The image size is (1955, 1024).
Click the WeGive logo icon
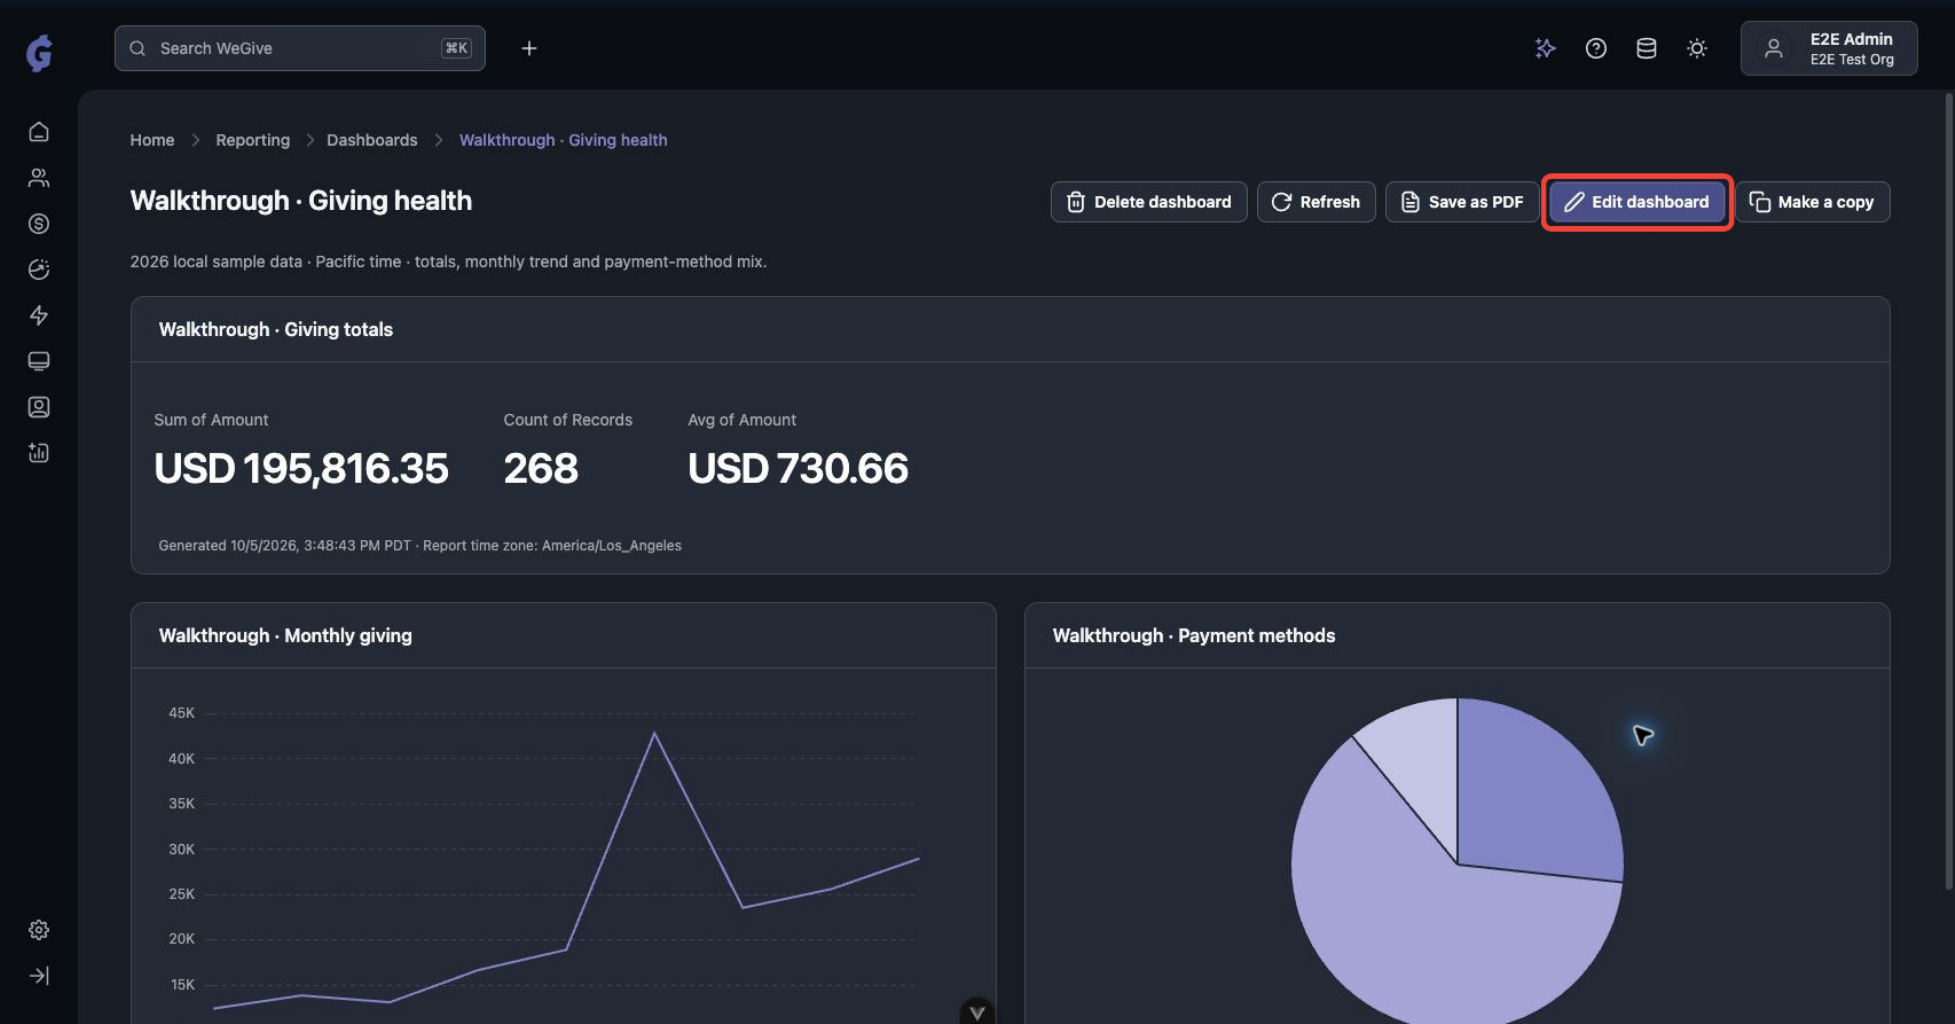[39, 52]
